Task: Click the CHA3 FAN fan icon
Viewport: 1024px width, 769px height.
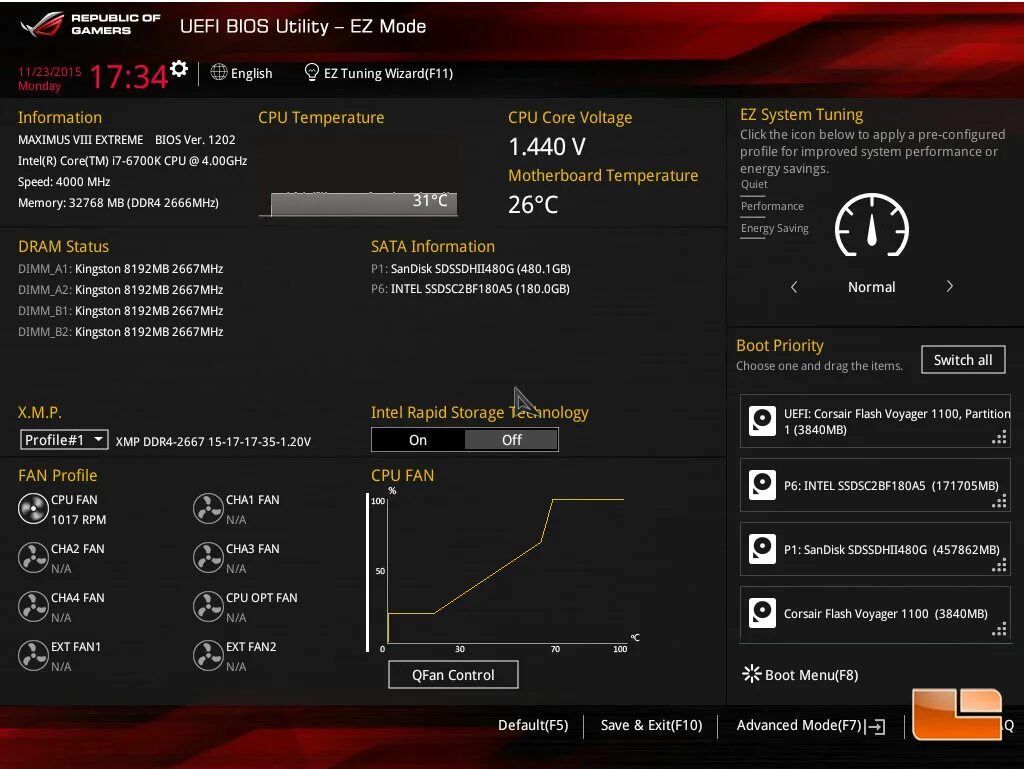Action: click(208, 558)
